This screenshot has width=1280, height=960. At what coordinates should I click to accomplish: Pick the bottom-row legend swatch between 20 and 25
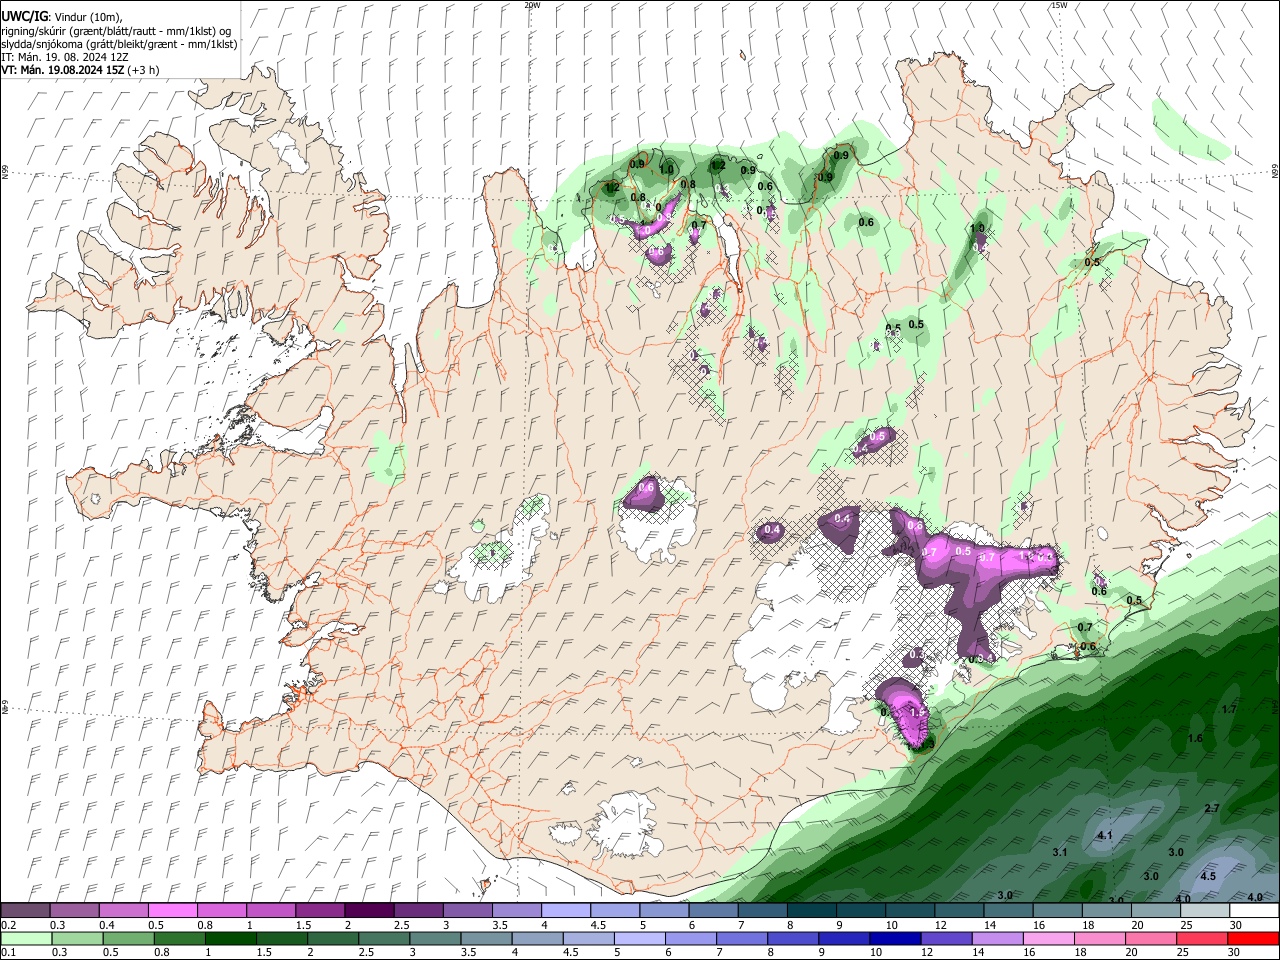[1152, 938]
